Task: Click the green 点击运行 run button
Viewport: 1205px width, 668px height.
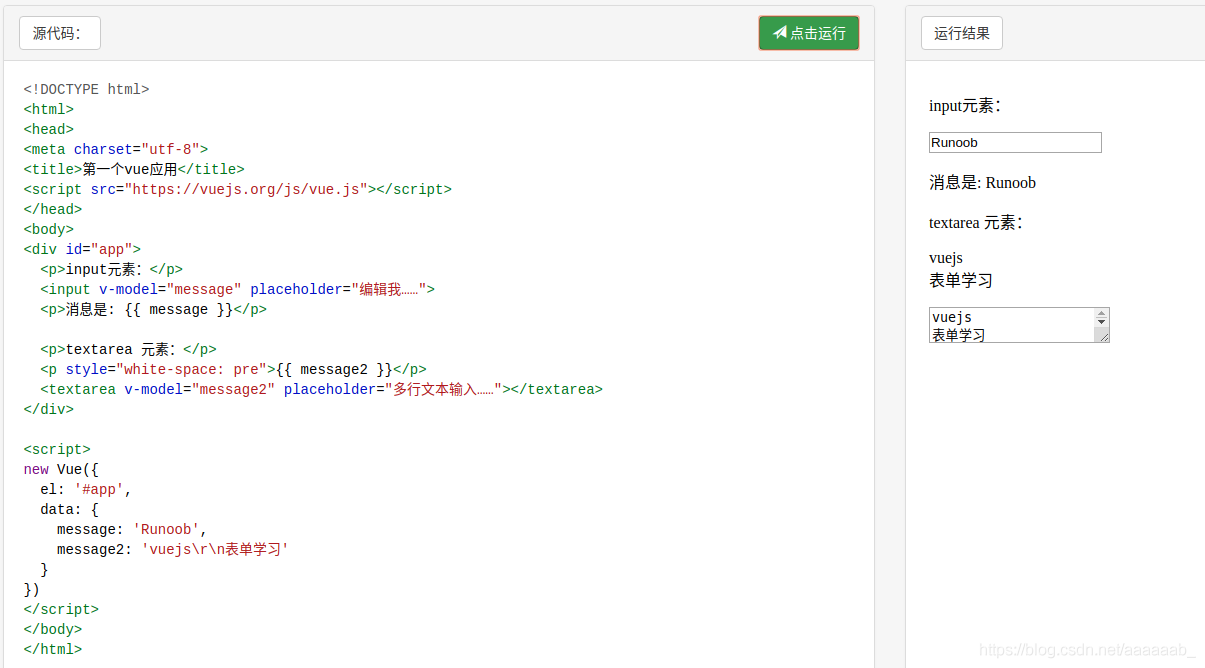Action: point(809,33)
